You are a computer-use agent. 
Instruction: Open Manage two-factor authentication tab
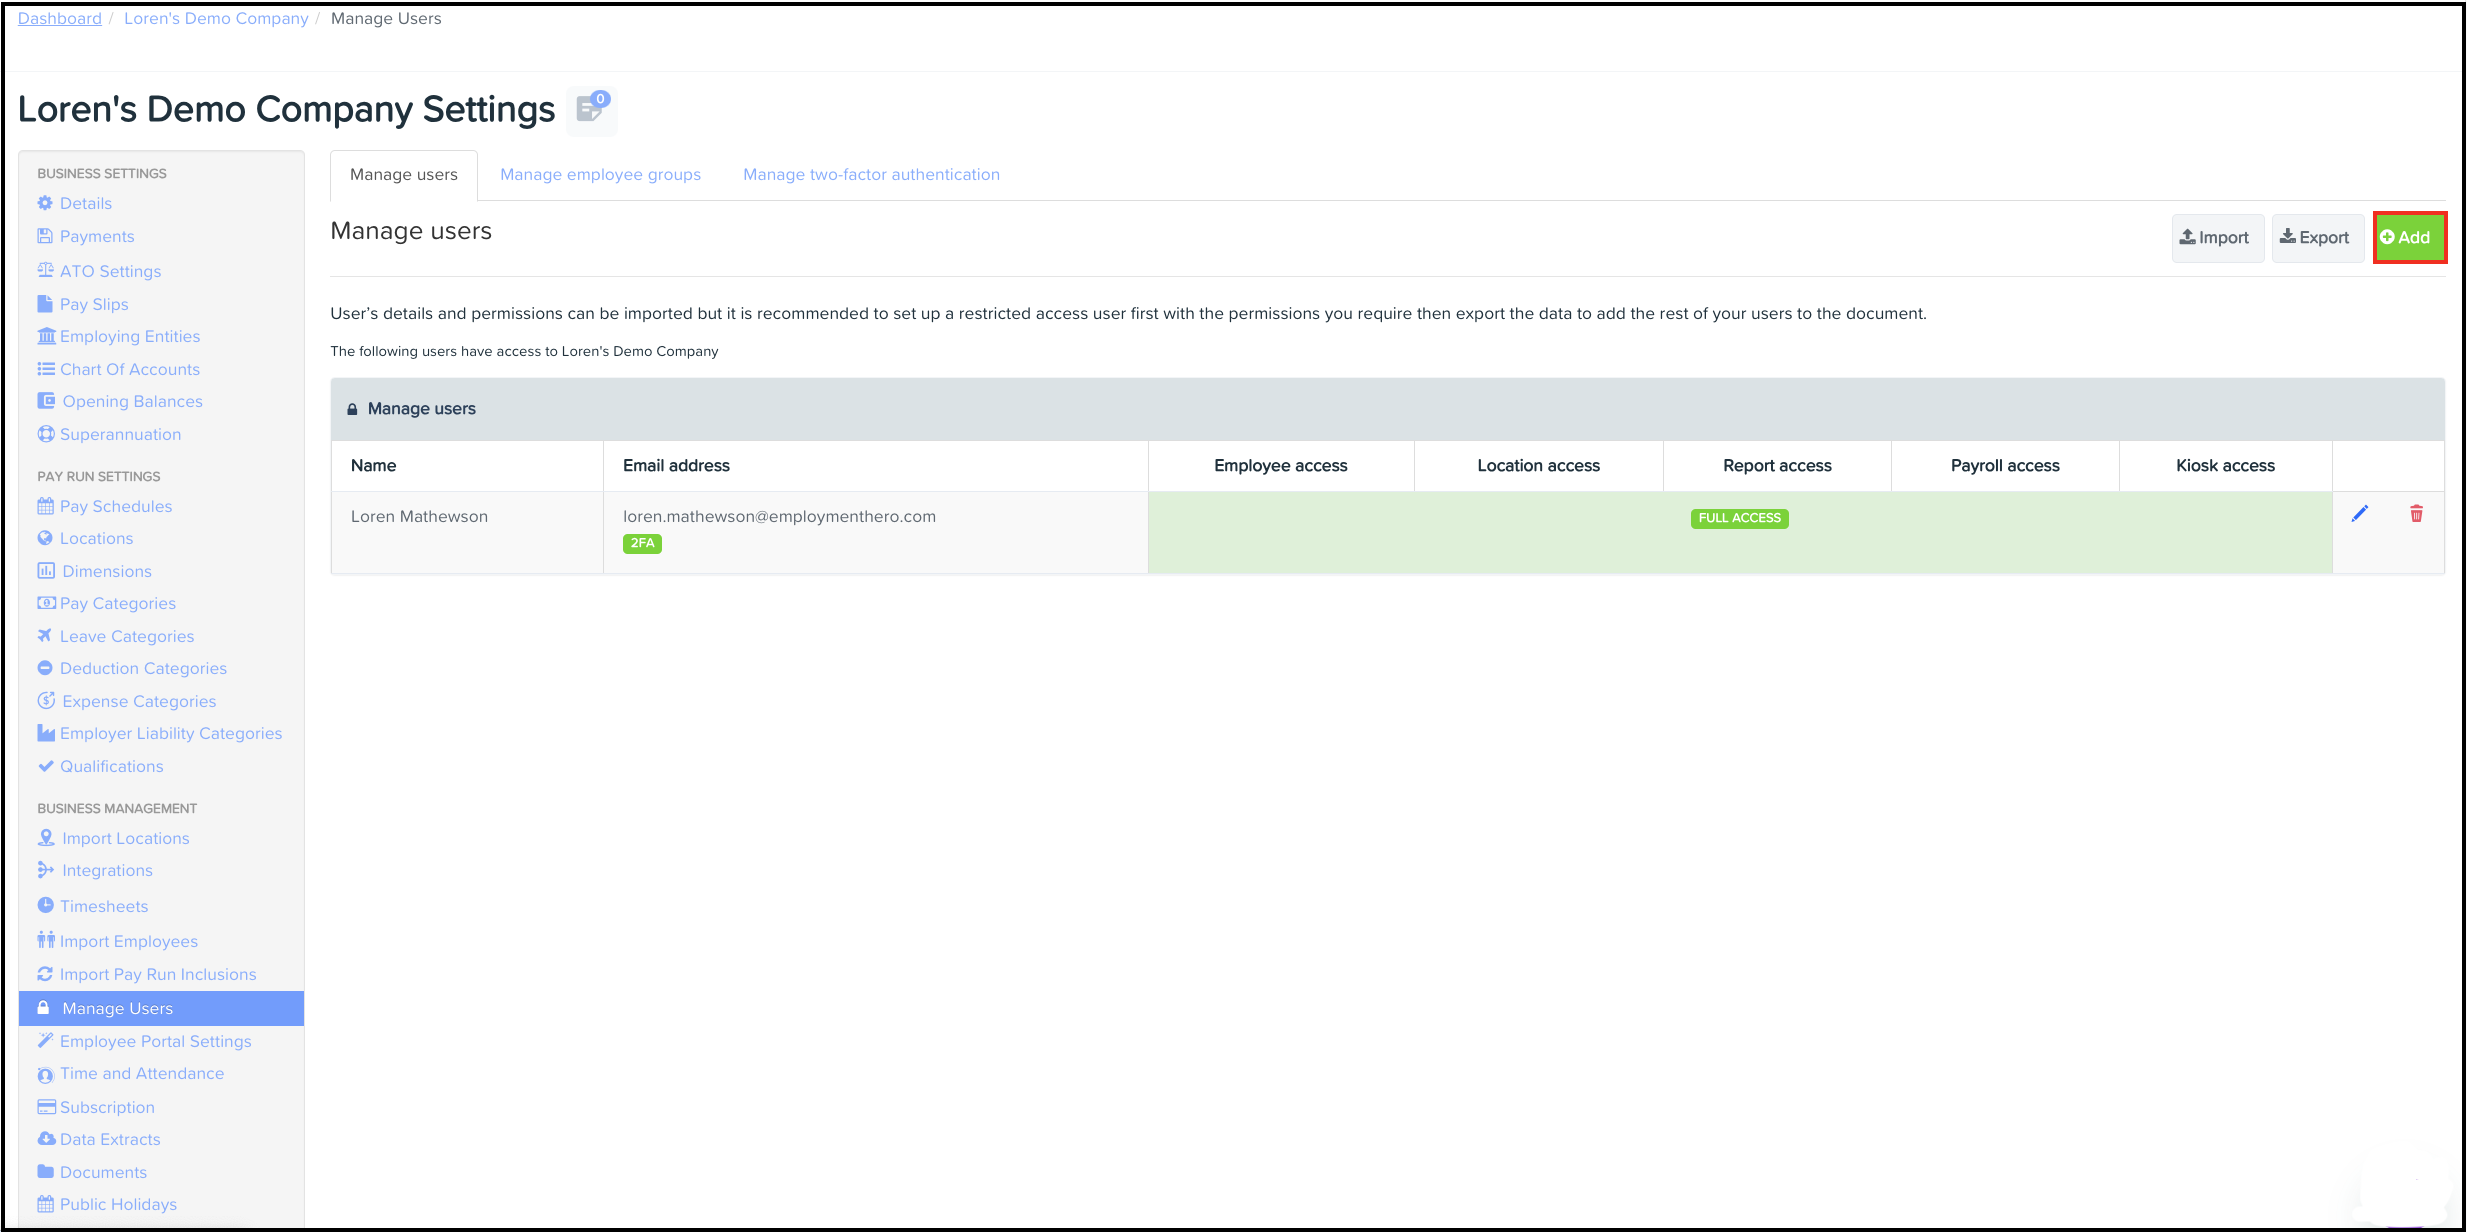pyautogui.click(x=871, y=175)
